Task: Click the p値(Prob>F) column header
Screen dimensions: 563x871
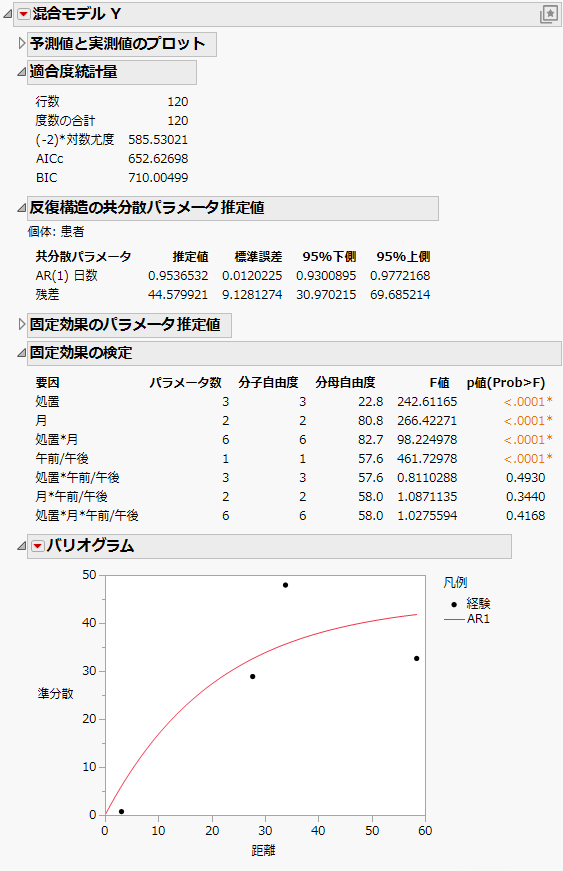Action: (x=506, y=383)
